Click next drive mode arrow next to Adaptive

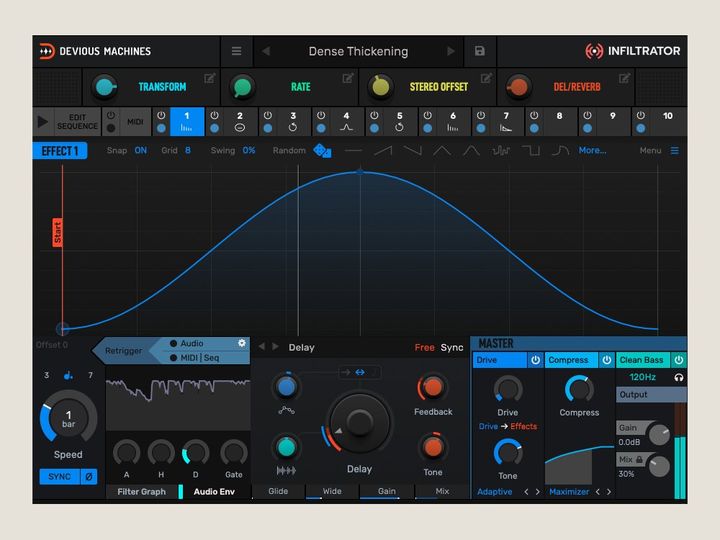[538, 492]
